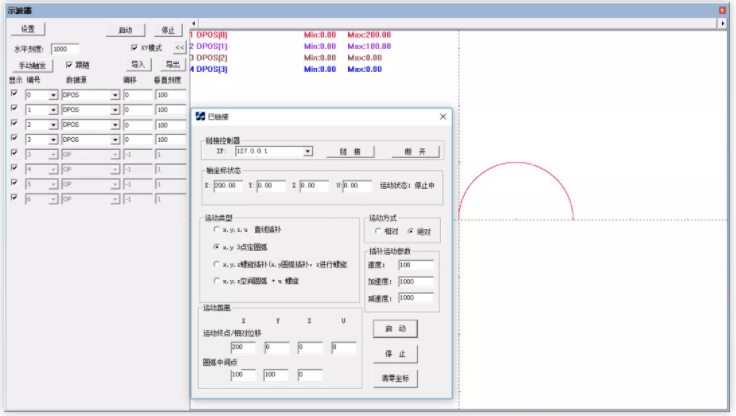Click the X axis coordinate field showing 200.00
This screenshot has width=736, height=416.
(x=228, y=185)
